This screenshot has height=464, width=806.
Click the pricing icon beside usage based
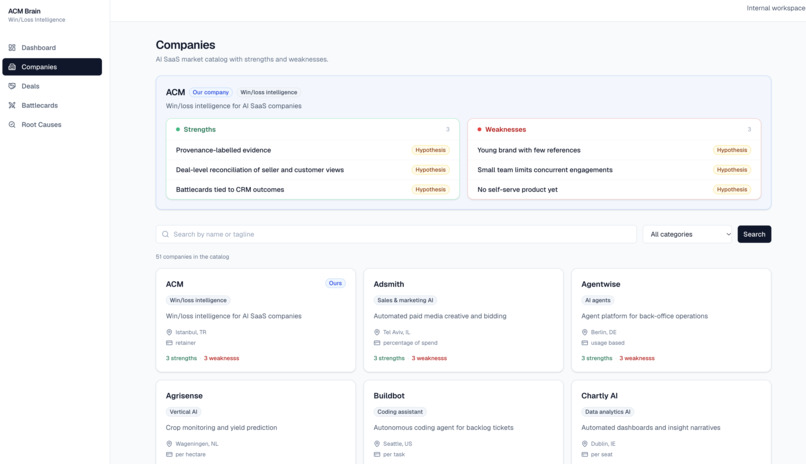584,343
